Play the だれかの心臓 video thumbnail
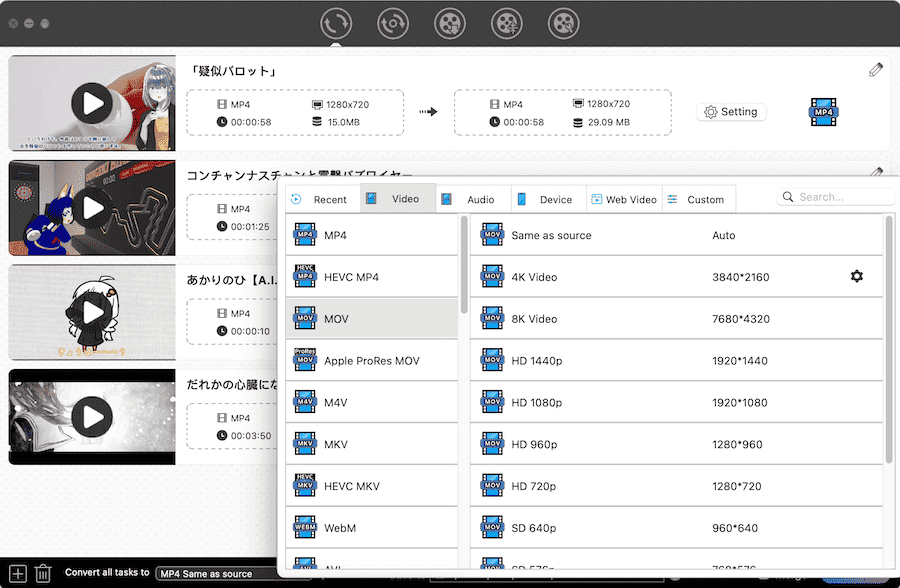Viewport: 900px width, 588px height. (92, 417)
